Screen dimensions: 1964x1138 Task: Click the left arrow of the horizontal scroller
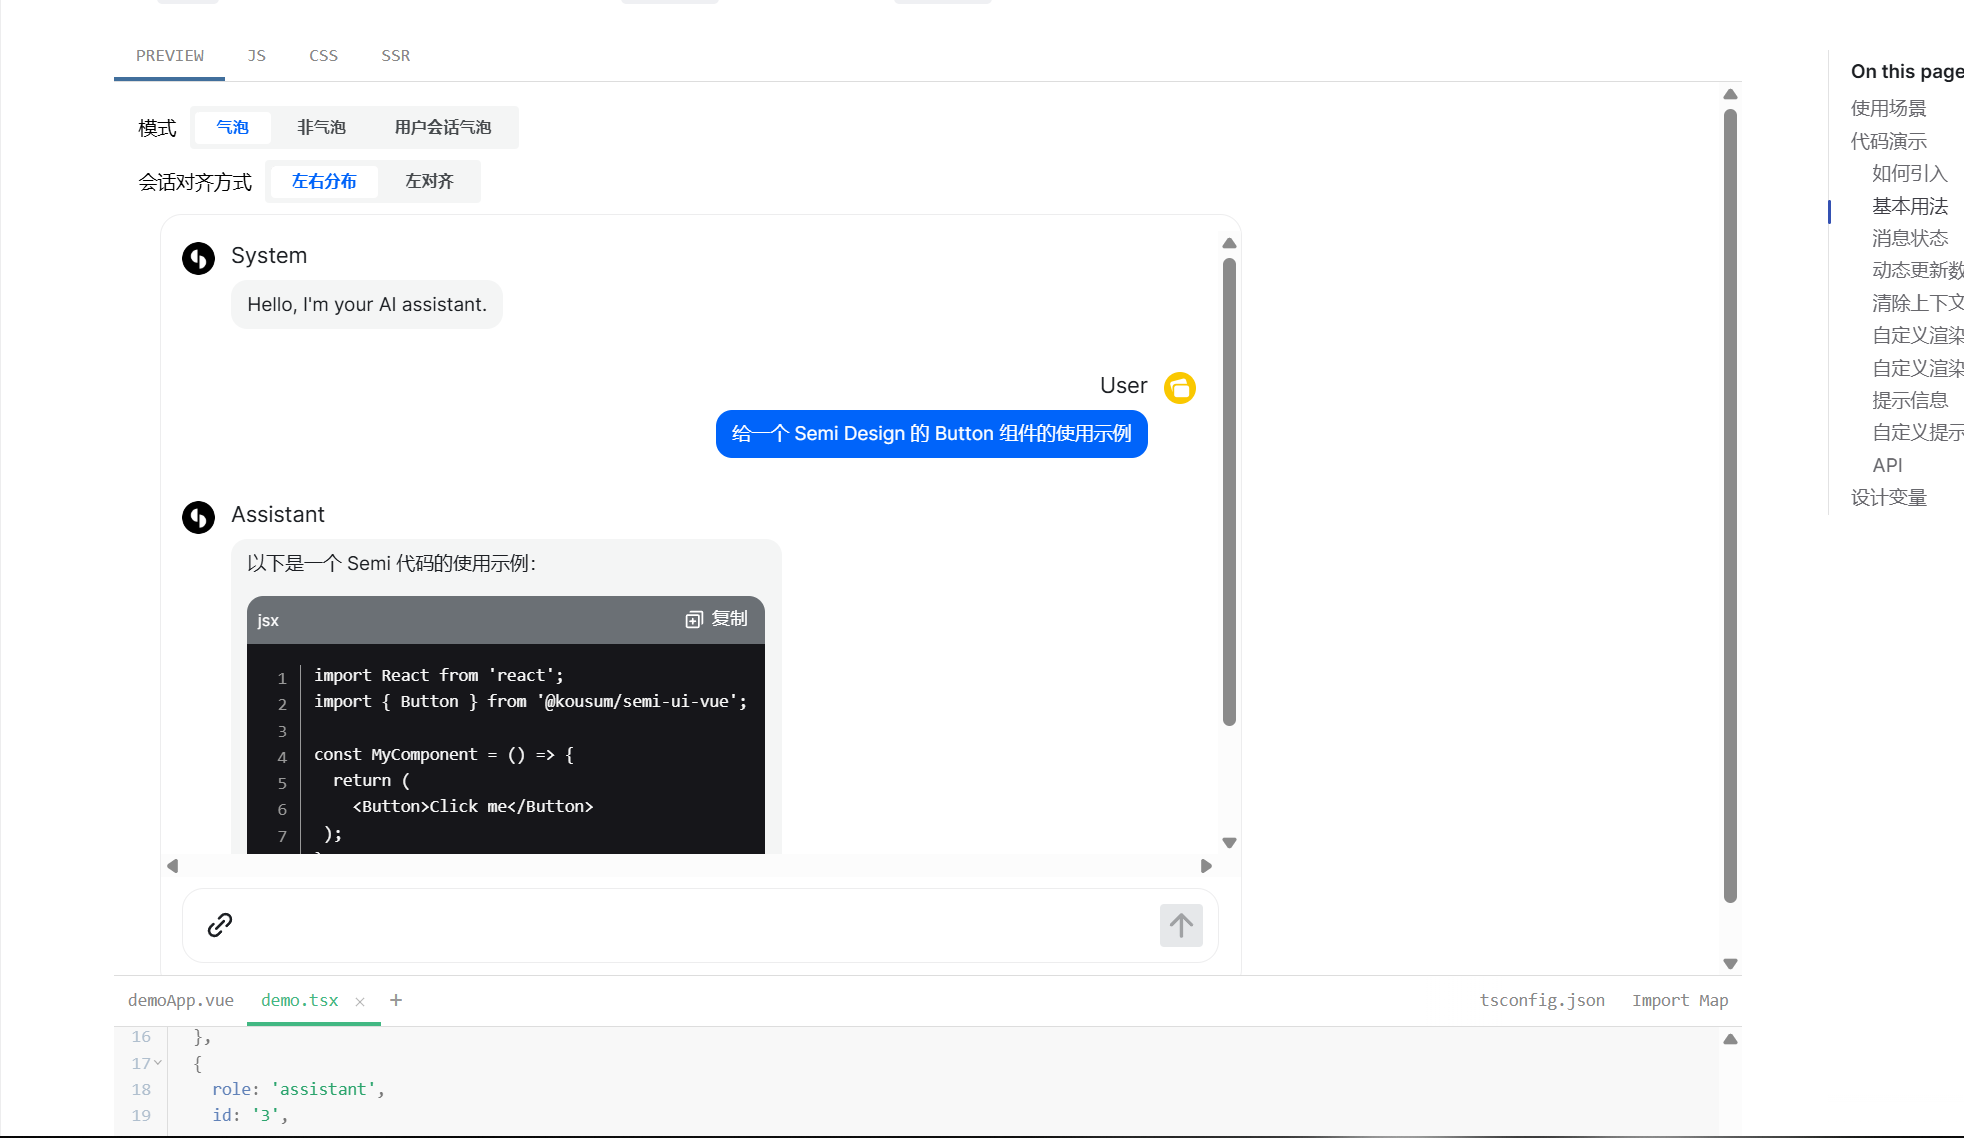coord(172,866)
